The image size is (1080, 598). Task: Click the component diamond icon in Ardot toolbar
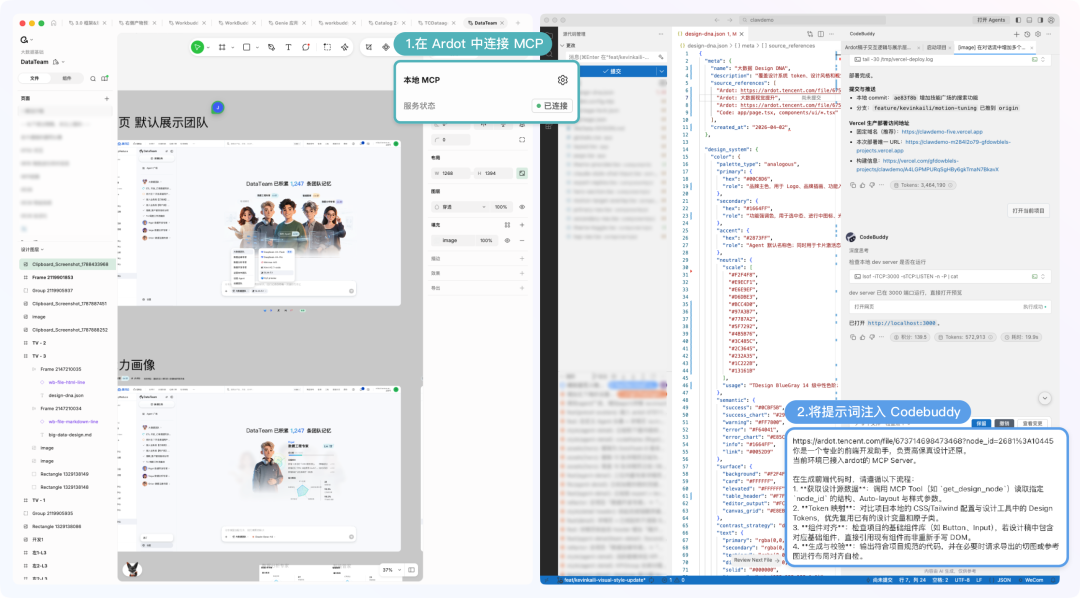(x=386, y=47)
